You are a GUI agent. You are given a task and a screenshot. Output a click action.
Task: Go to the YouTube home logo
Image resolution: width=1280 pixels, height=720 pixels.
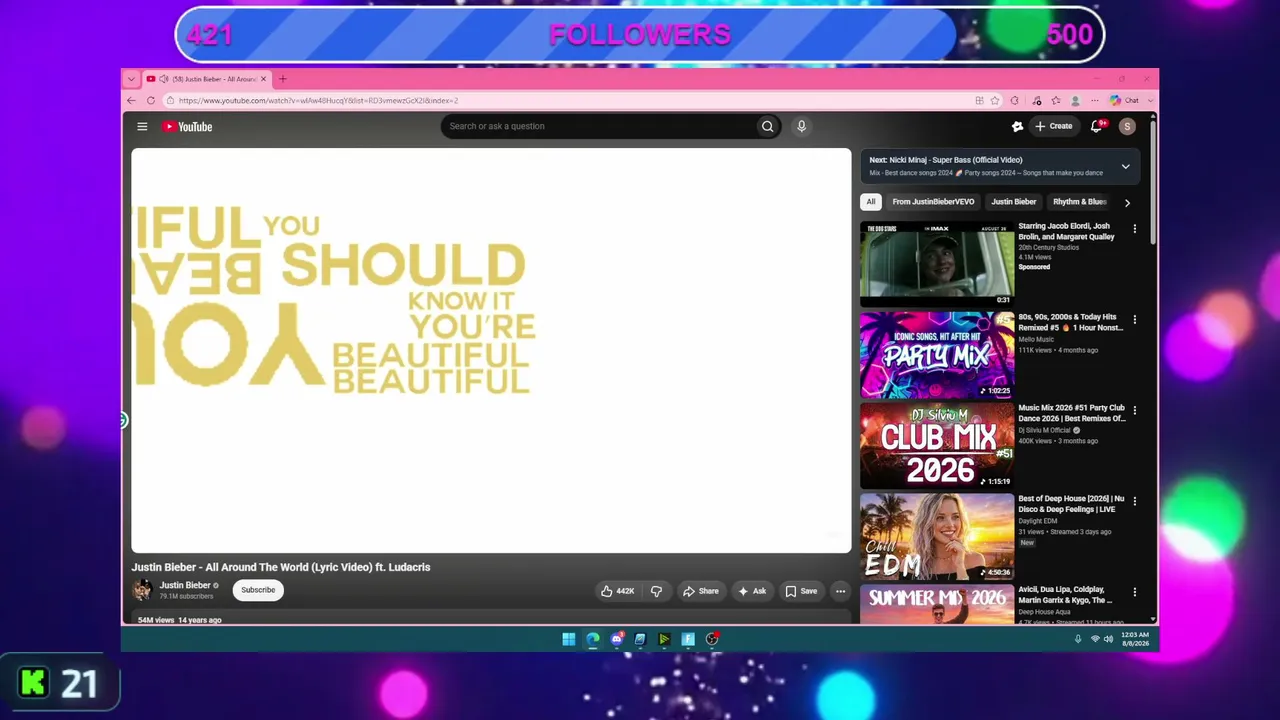coord(187,127)
